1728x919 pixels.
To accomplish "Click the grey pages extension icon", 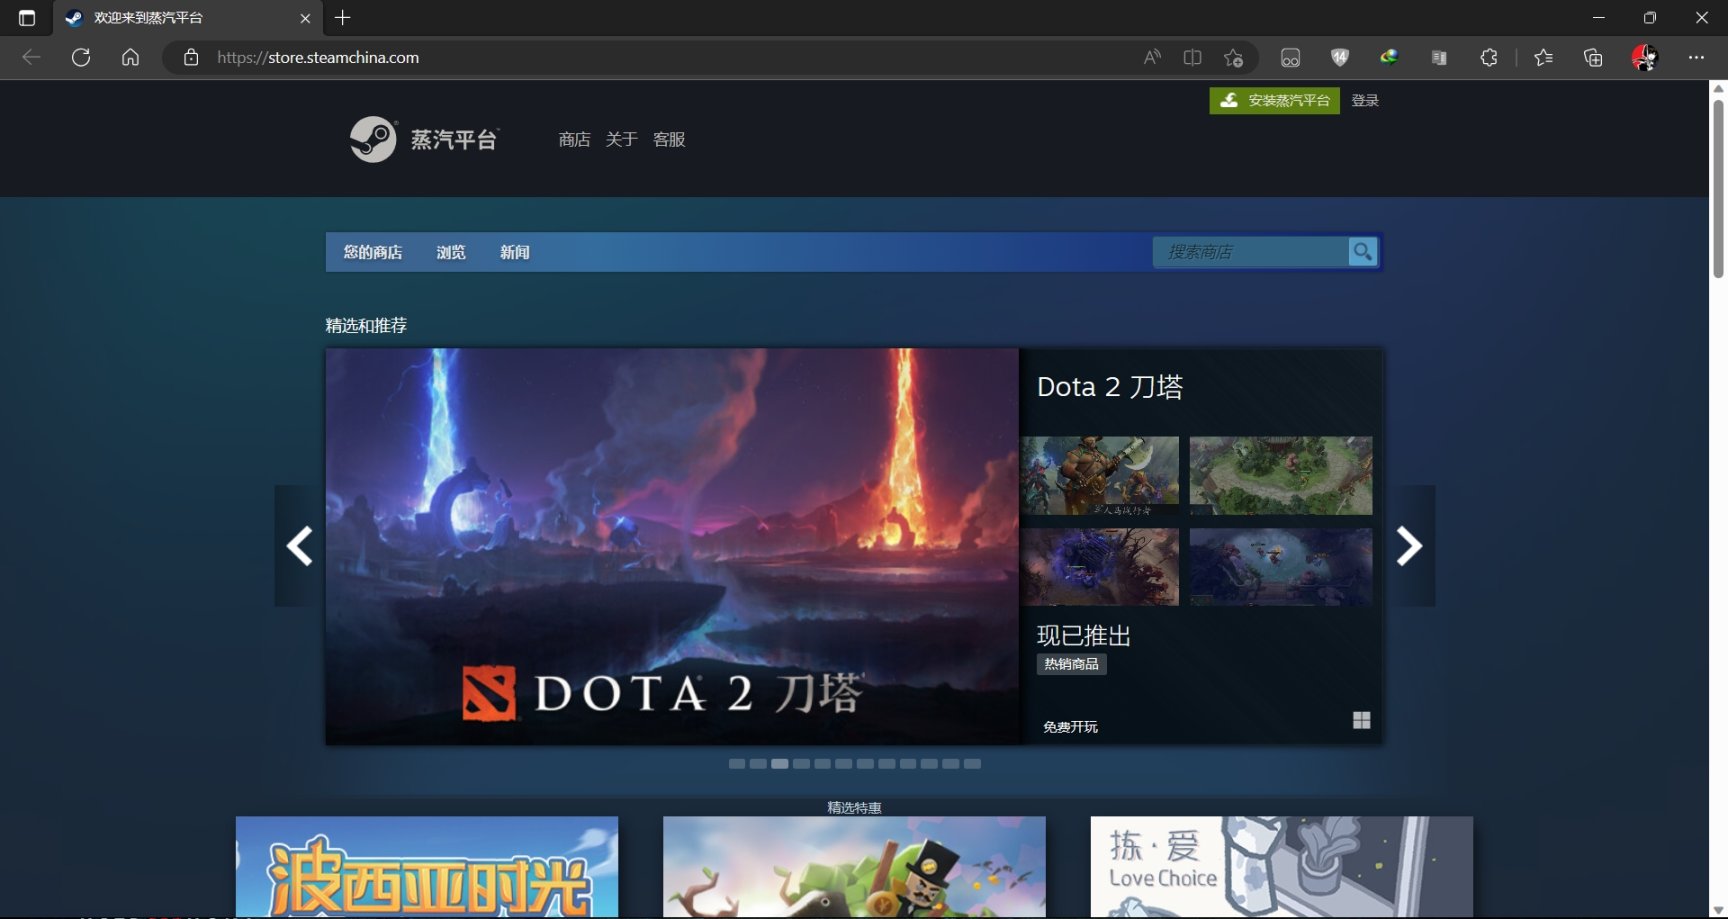I will pyautogui.click(x=1439, y=57).
